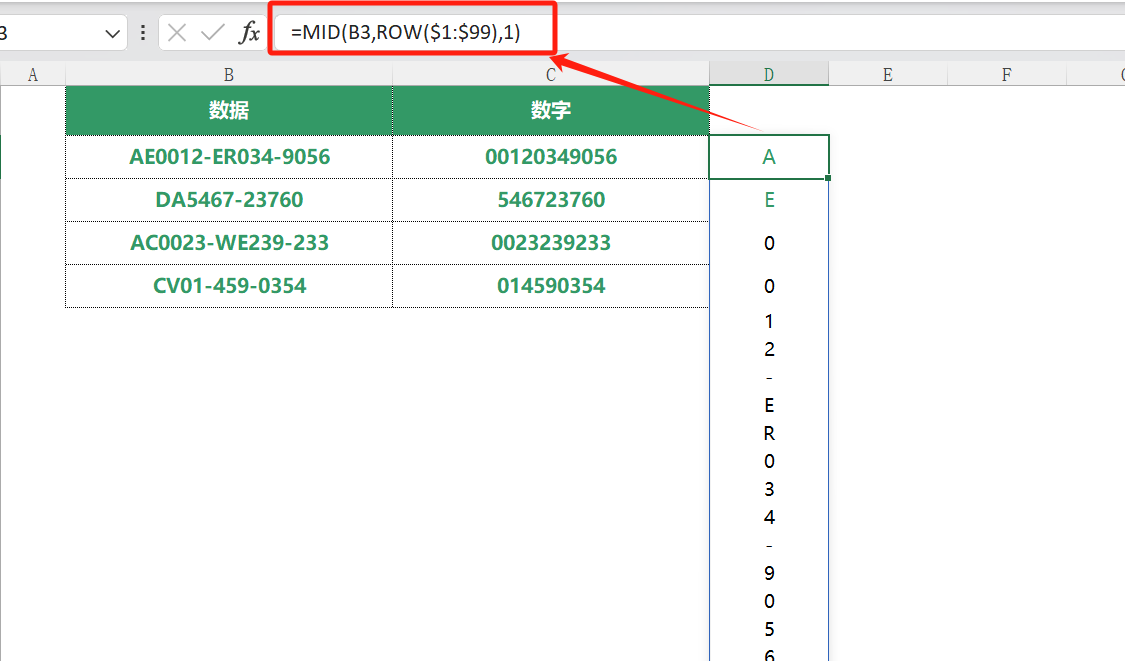Screen dimensions: 1125x661
Task: Select column D cell showing R
Action: pos(768,433)
